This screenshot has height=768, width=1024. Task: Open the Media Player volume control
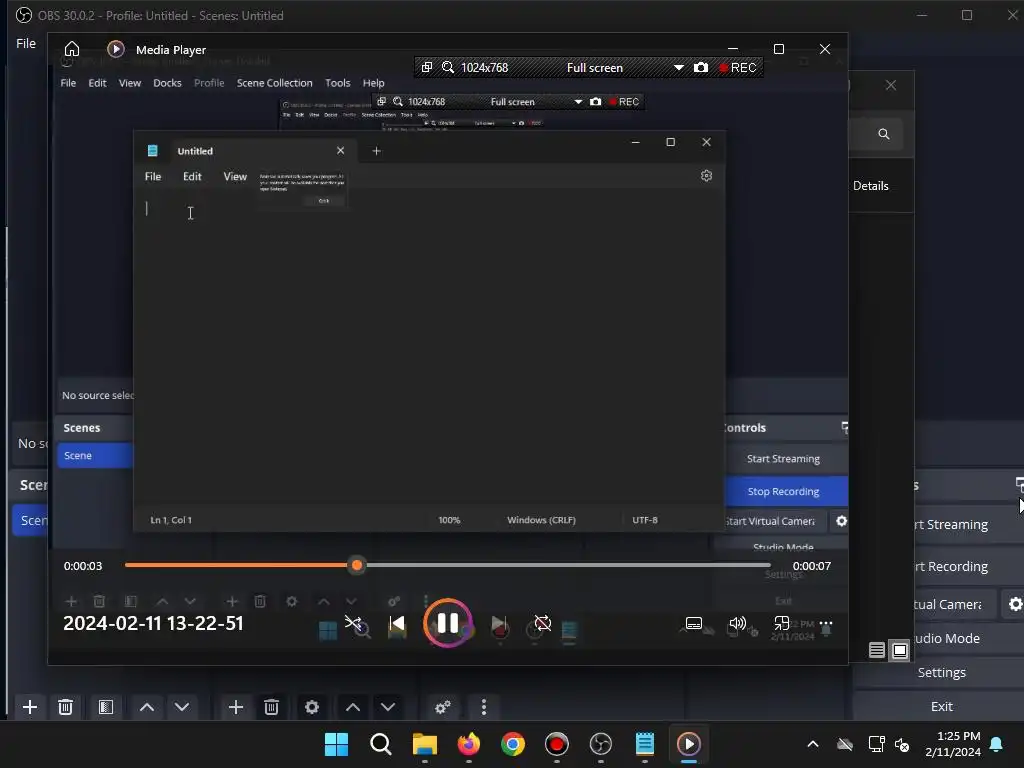coord(738,624)
